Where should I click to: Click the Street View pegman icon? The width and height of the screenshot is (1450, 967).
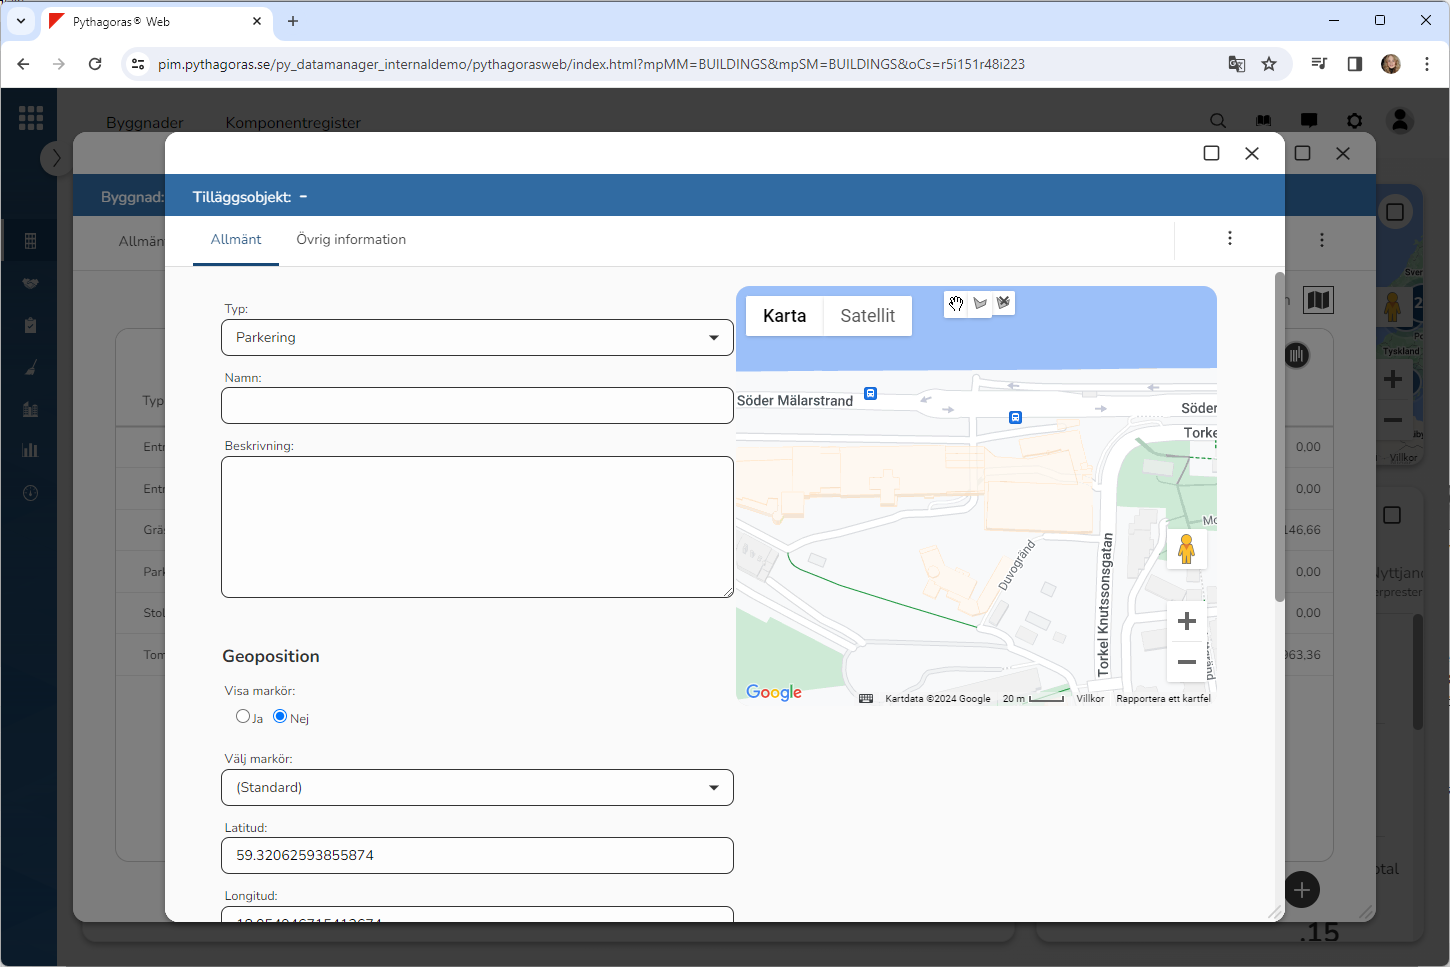click(1186, 549)
